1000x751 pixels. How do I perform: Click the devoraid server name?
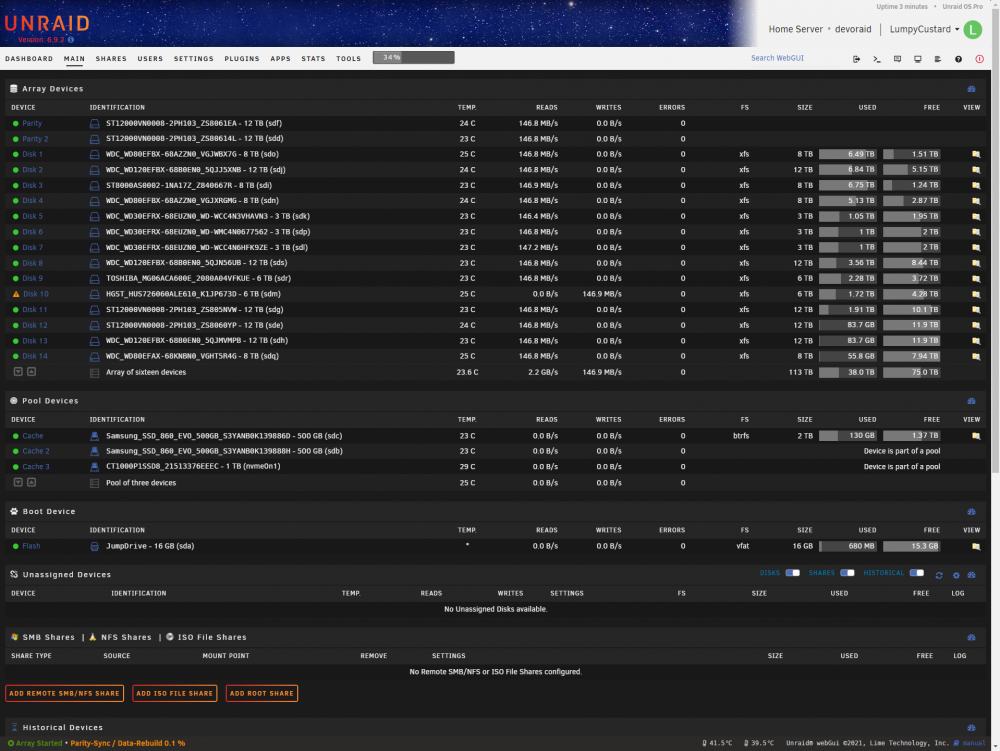pyautogui.click(x=853, y=29)
